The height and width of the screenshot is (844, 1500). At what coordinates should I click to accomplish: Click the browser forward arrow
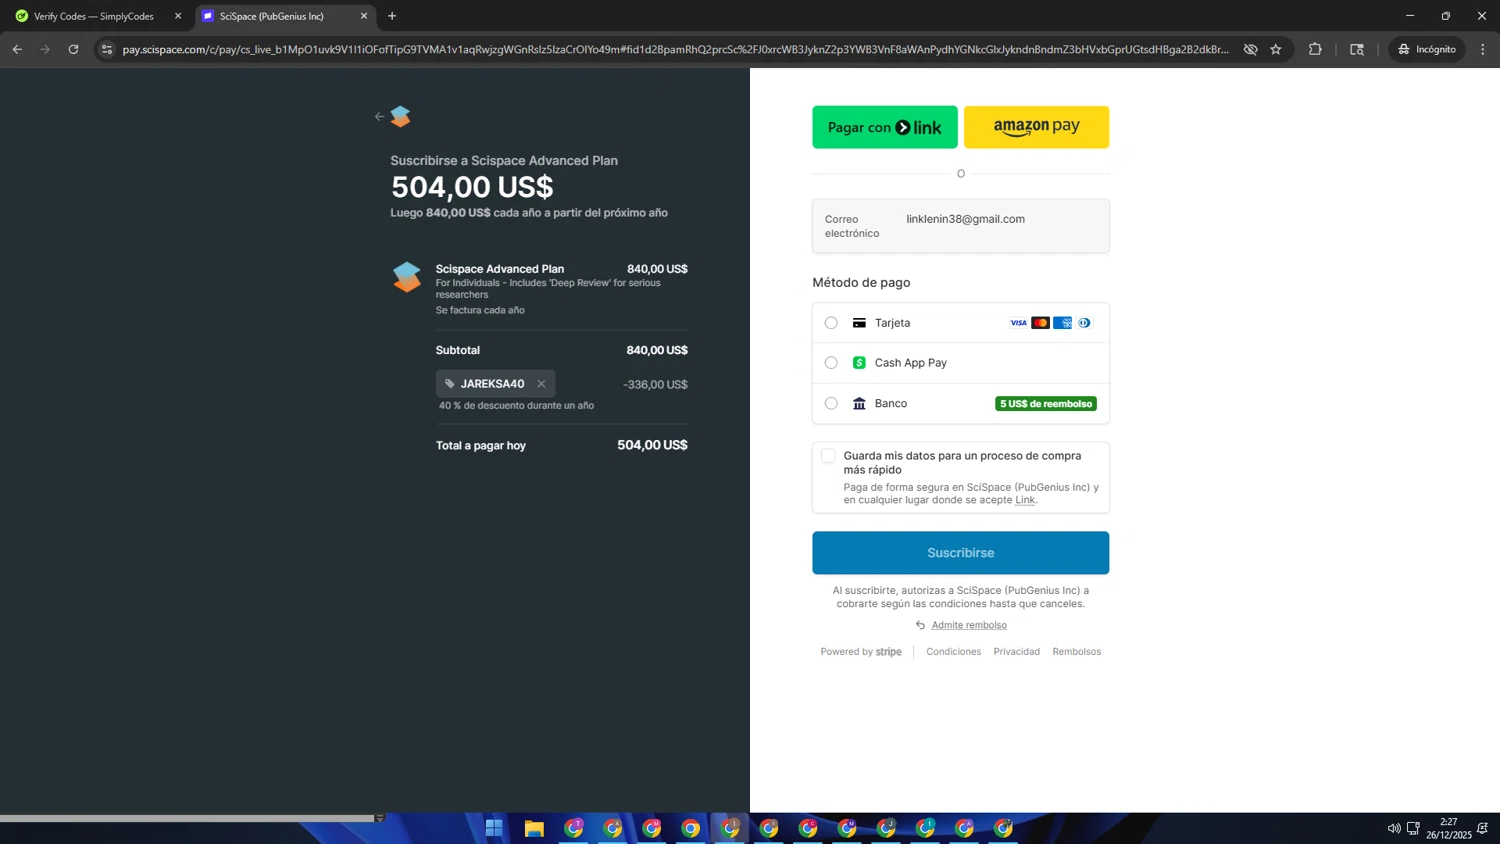pyautogui.click(x=45, y=49)
